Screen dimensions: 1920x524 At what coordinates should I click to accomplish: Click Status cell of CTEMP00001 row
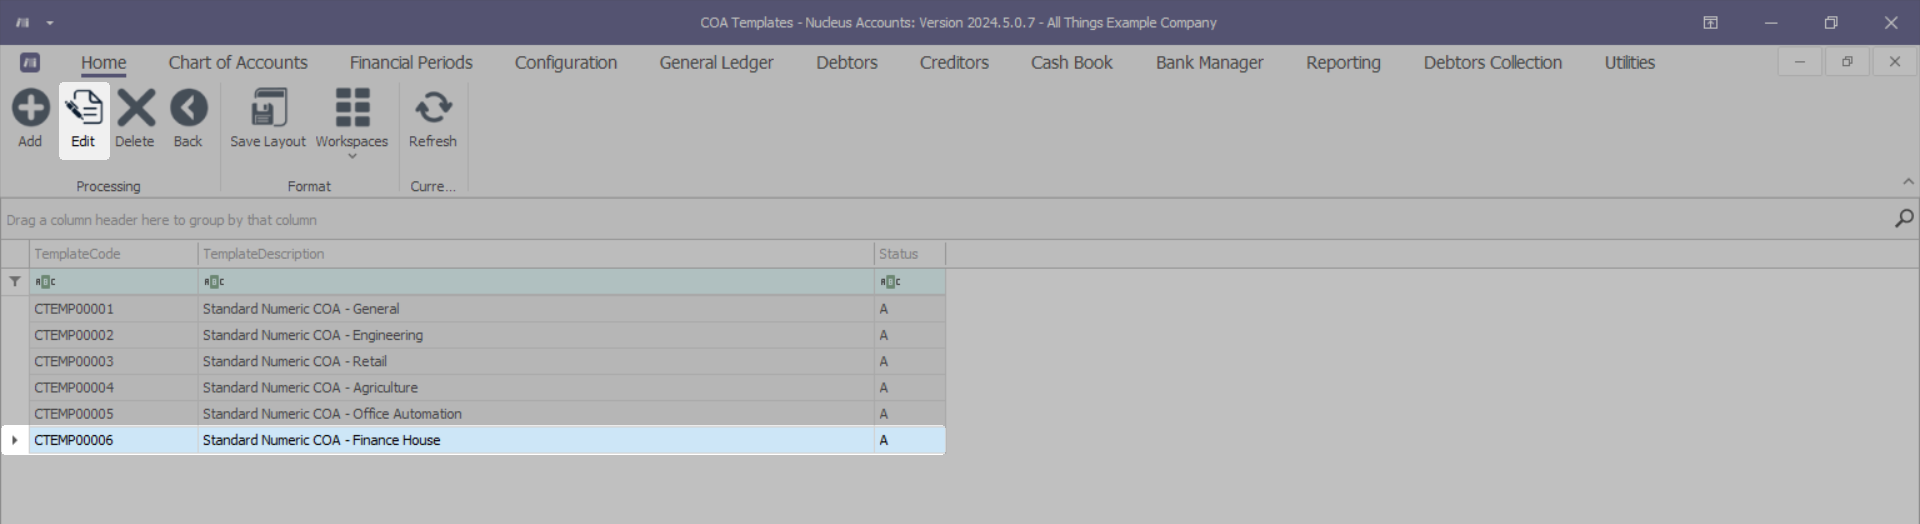(x=909, y=309)
